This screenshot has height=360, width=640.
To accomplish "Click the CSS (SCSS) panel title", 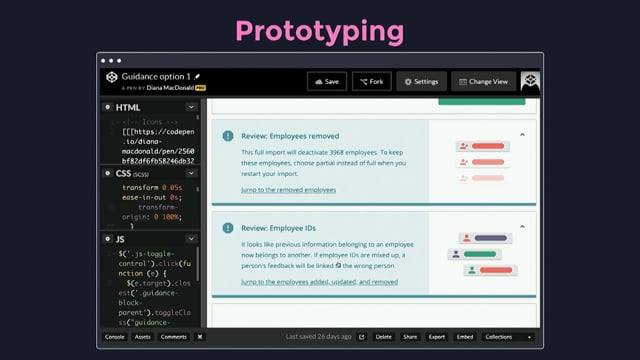I will click(132, 173).
